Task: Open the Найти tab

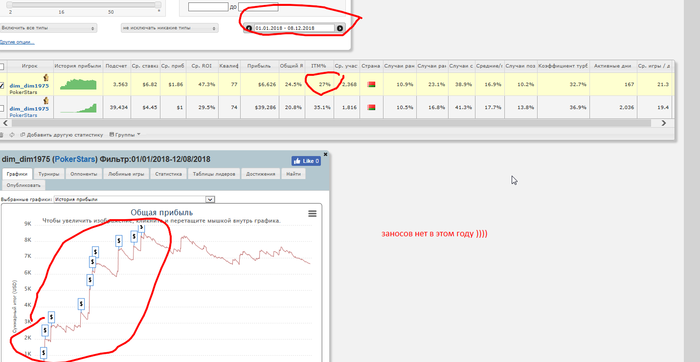Action: (294, 174)
